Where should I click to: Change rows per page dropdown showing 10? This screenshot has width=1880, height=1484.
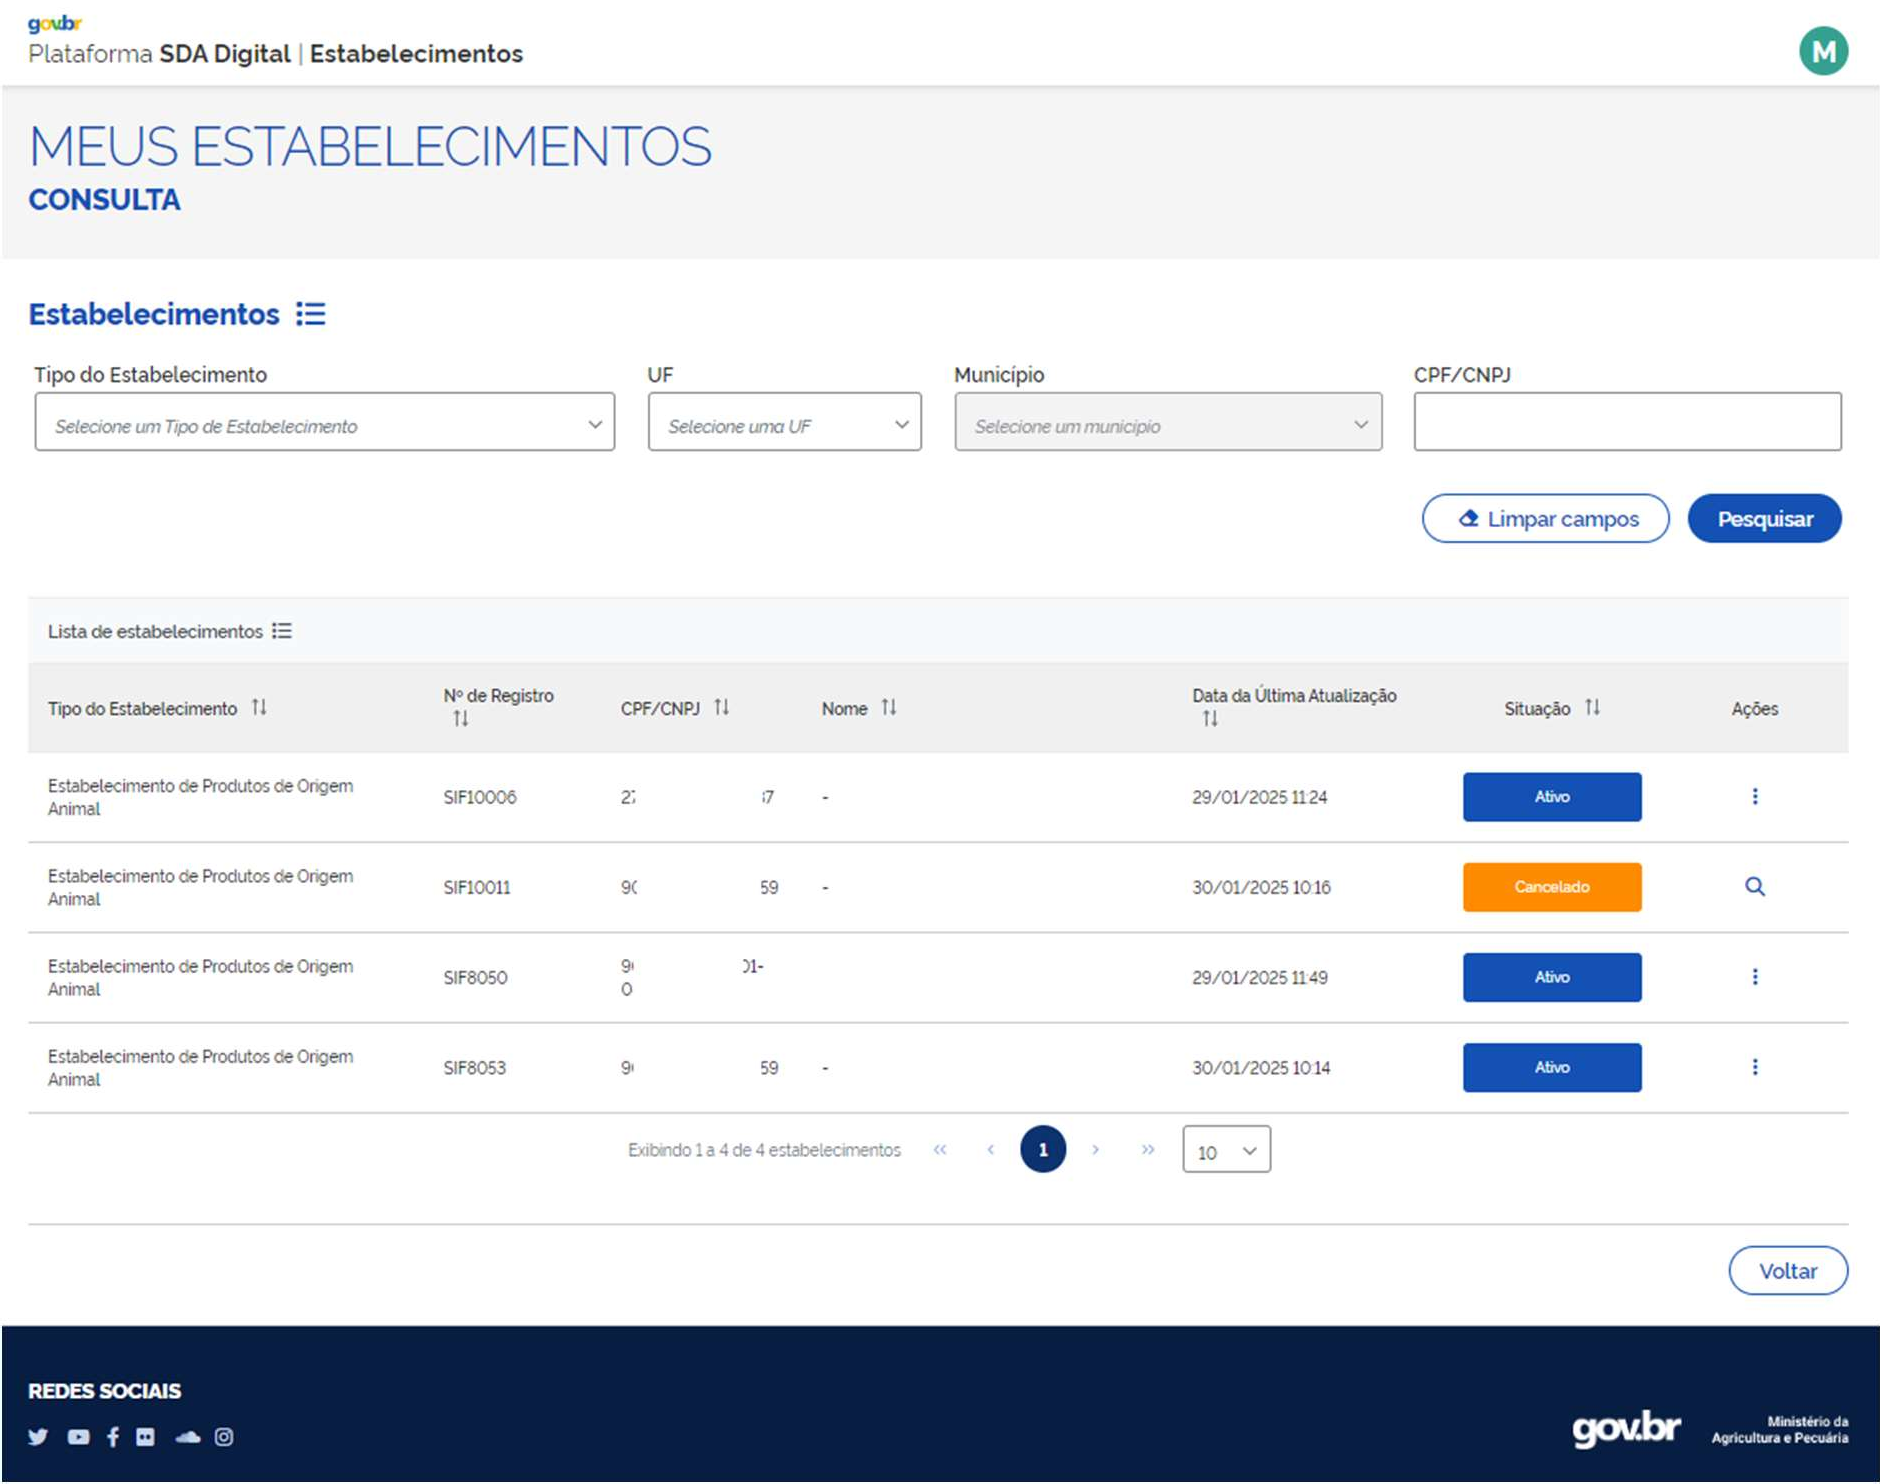coord(1226,1150)
